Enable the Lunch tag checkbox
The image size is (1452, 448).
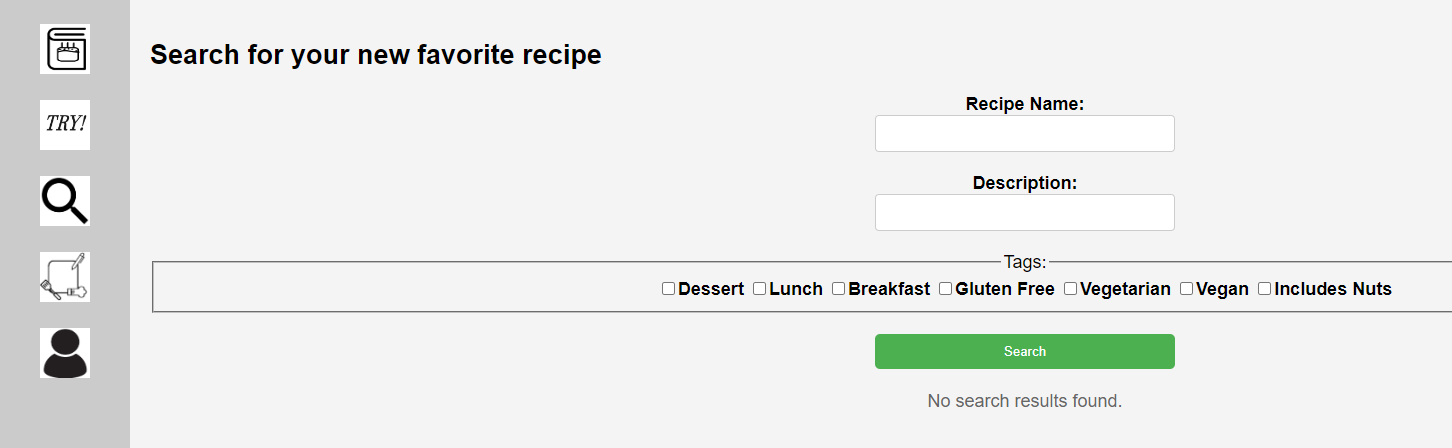pos(759,289)
